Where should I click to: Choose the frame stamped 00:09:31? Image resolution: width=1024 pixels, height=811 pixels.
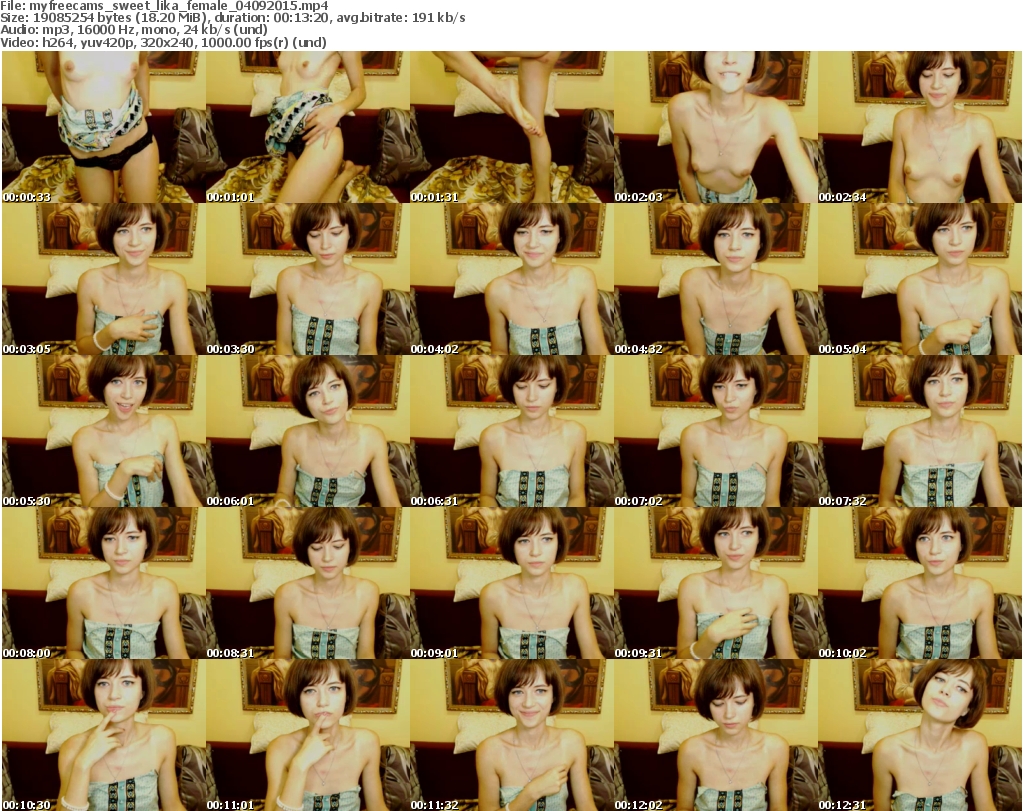pos(716,582)
